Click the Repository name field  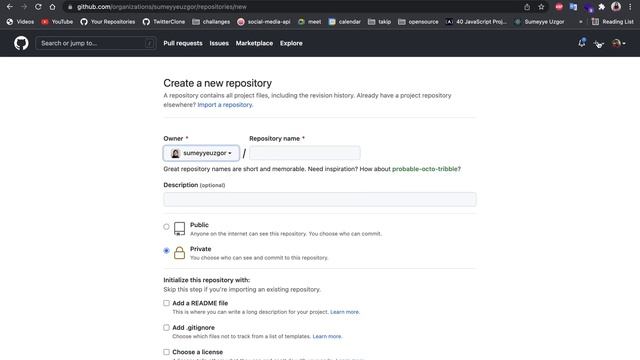click(x=304, y=153)
